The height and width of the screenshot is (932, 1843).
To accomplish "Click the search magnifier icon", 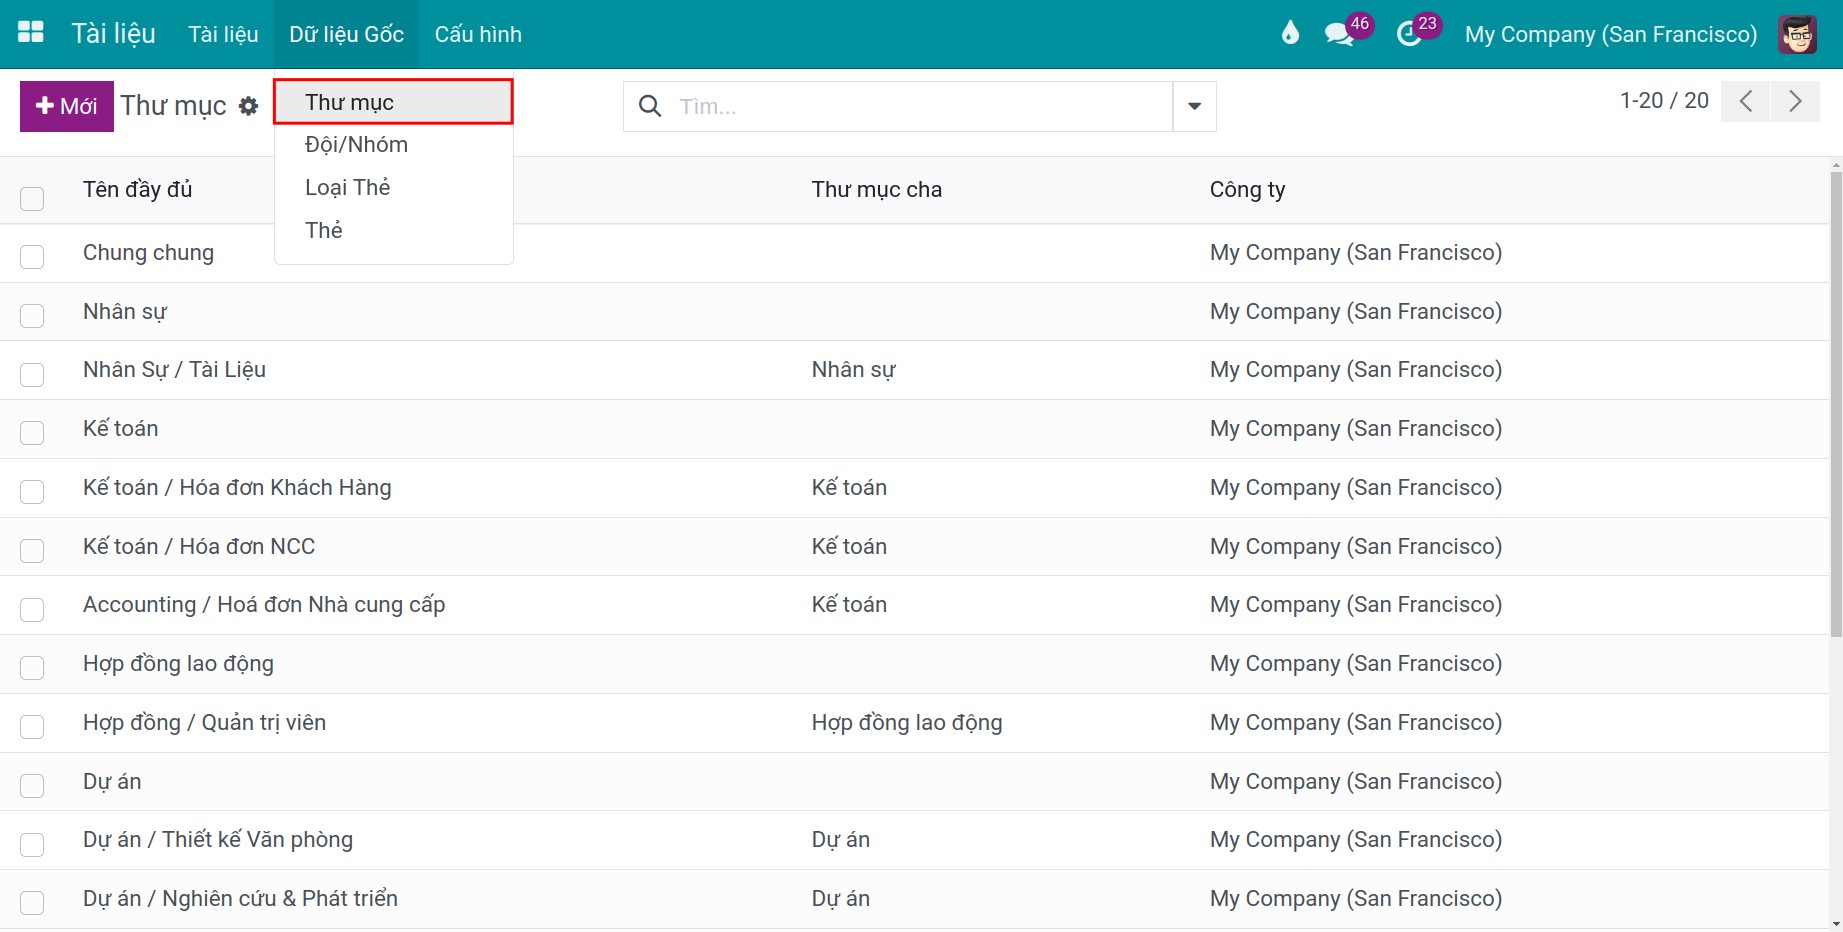I will (650, 106).
